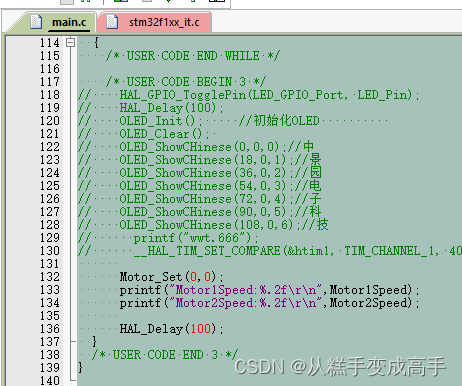Select line number 132 in the gutter

(x=50, y=277)
